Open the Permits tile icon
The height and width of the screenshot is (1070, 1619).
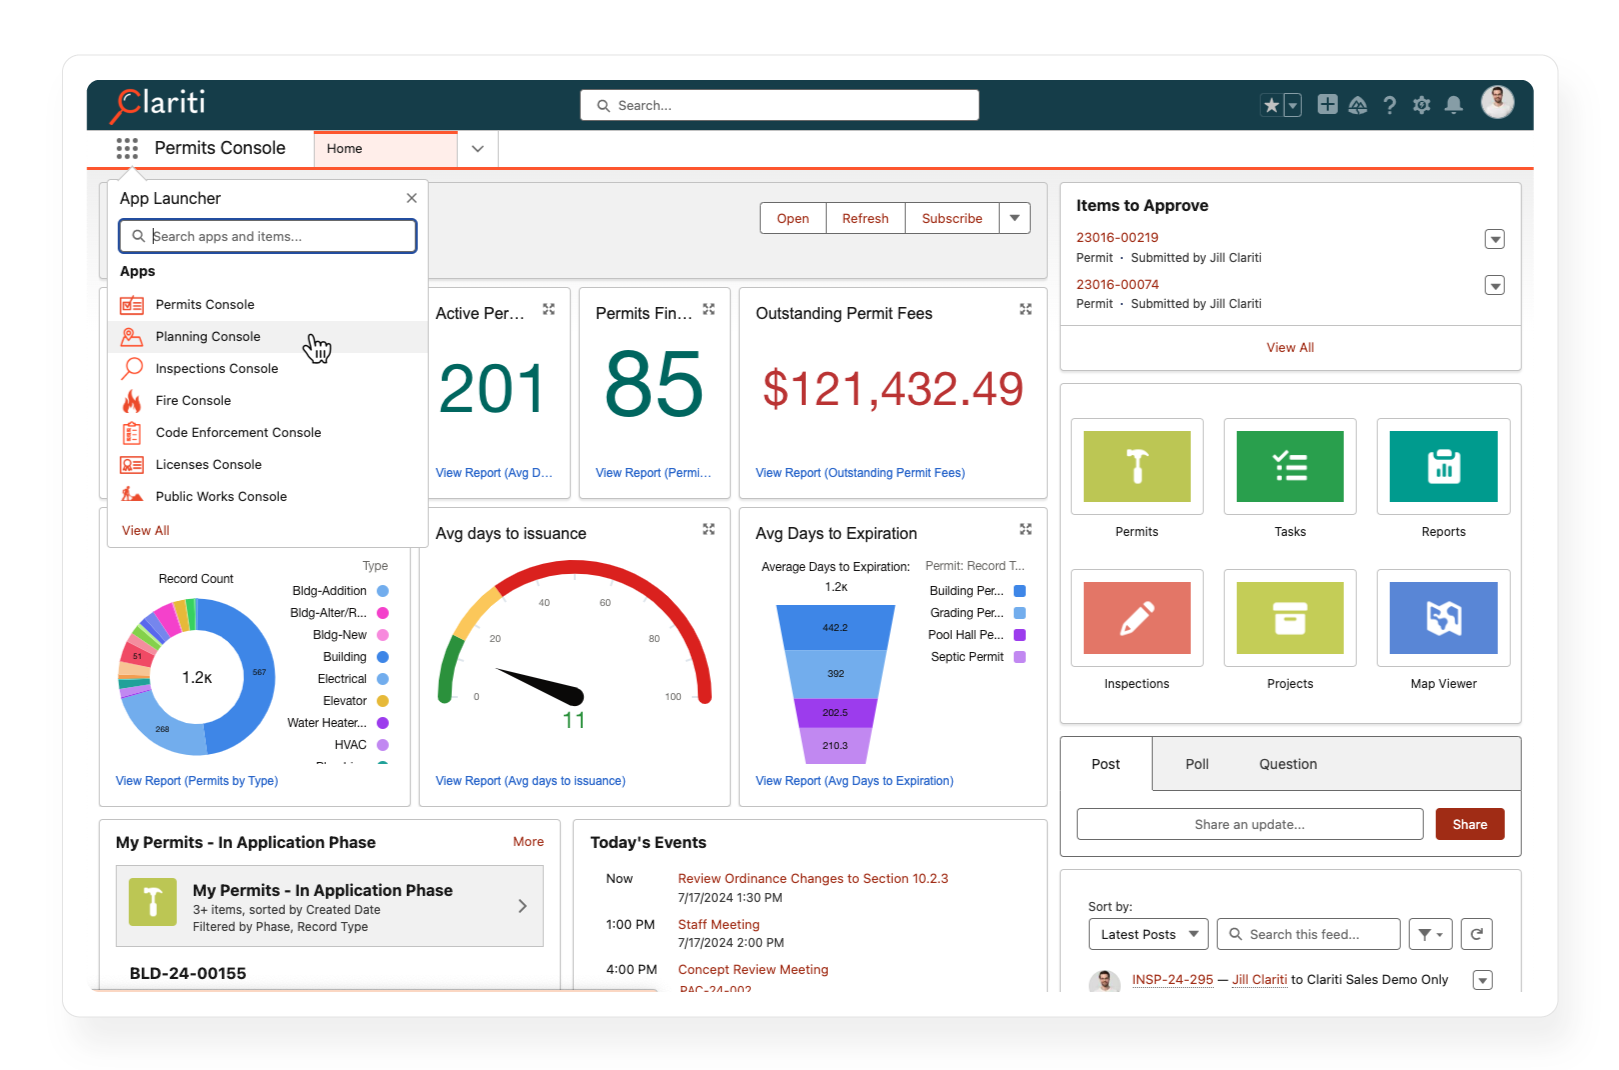tap(1136, 466)
